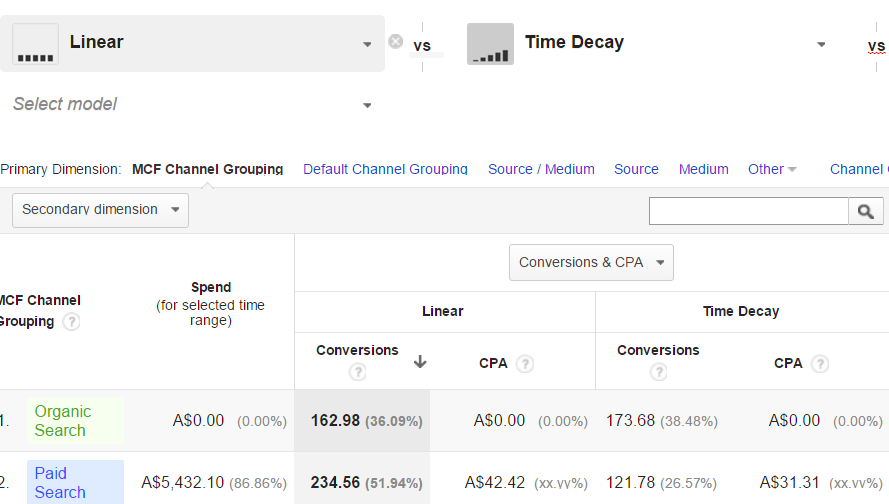Image resolution: width=889 pixels, height=504 pixels.
Task: Open the Time Decay model dropdown
Action: (821, 44)
